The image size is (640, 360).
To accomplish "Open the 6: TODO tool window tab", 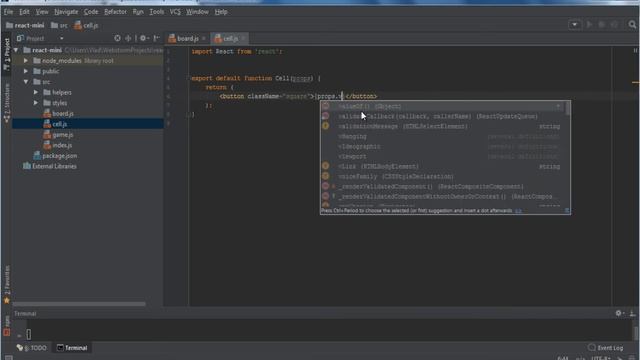I will click(x=32, y=348).
